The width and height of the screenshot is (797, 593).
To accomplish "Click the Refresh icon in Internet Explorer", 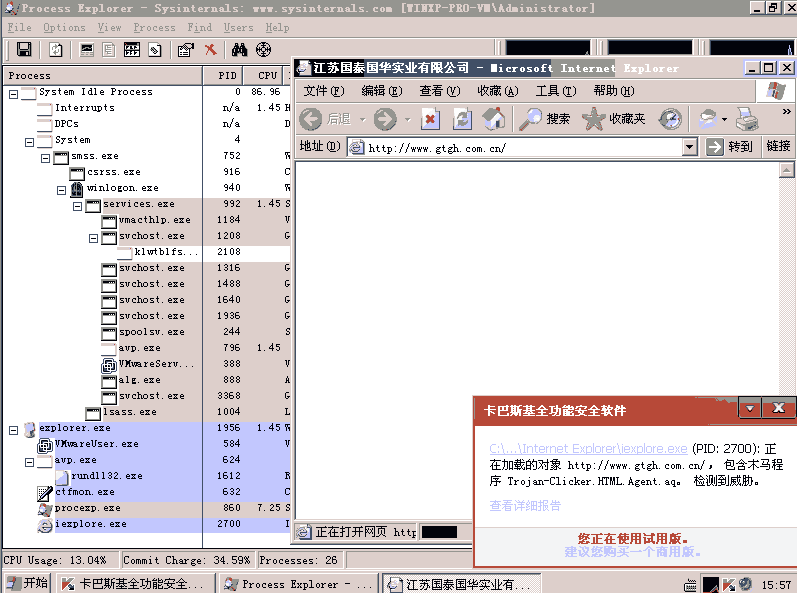I will (x=462, y=119).
